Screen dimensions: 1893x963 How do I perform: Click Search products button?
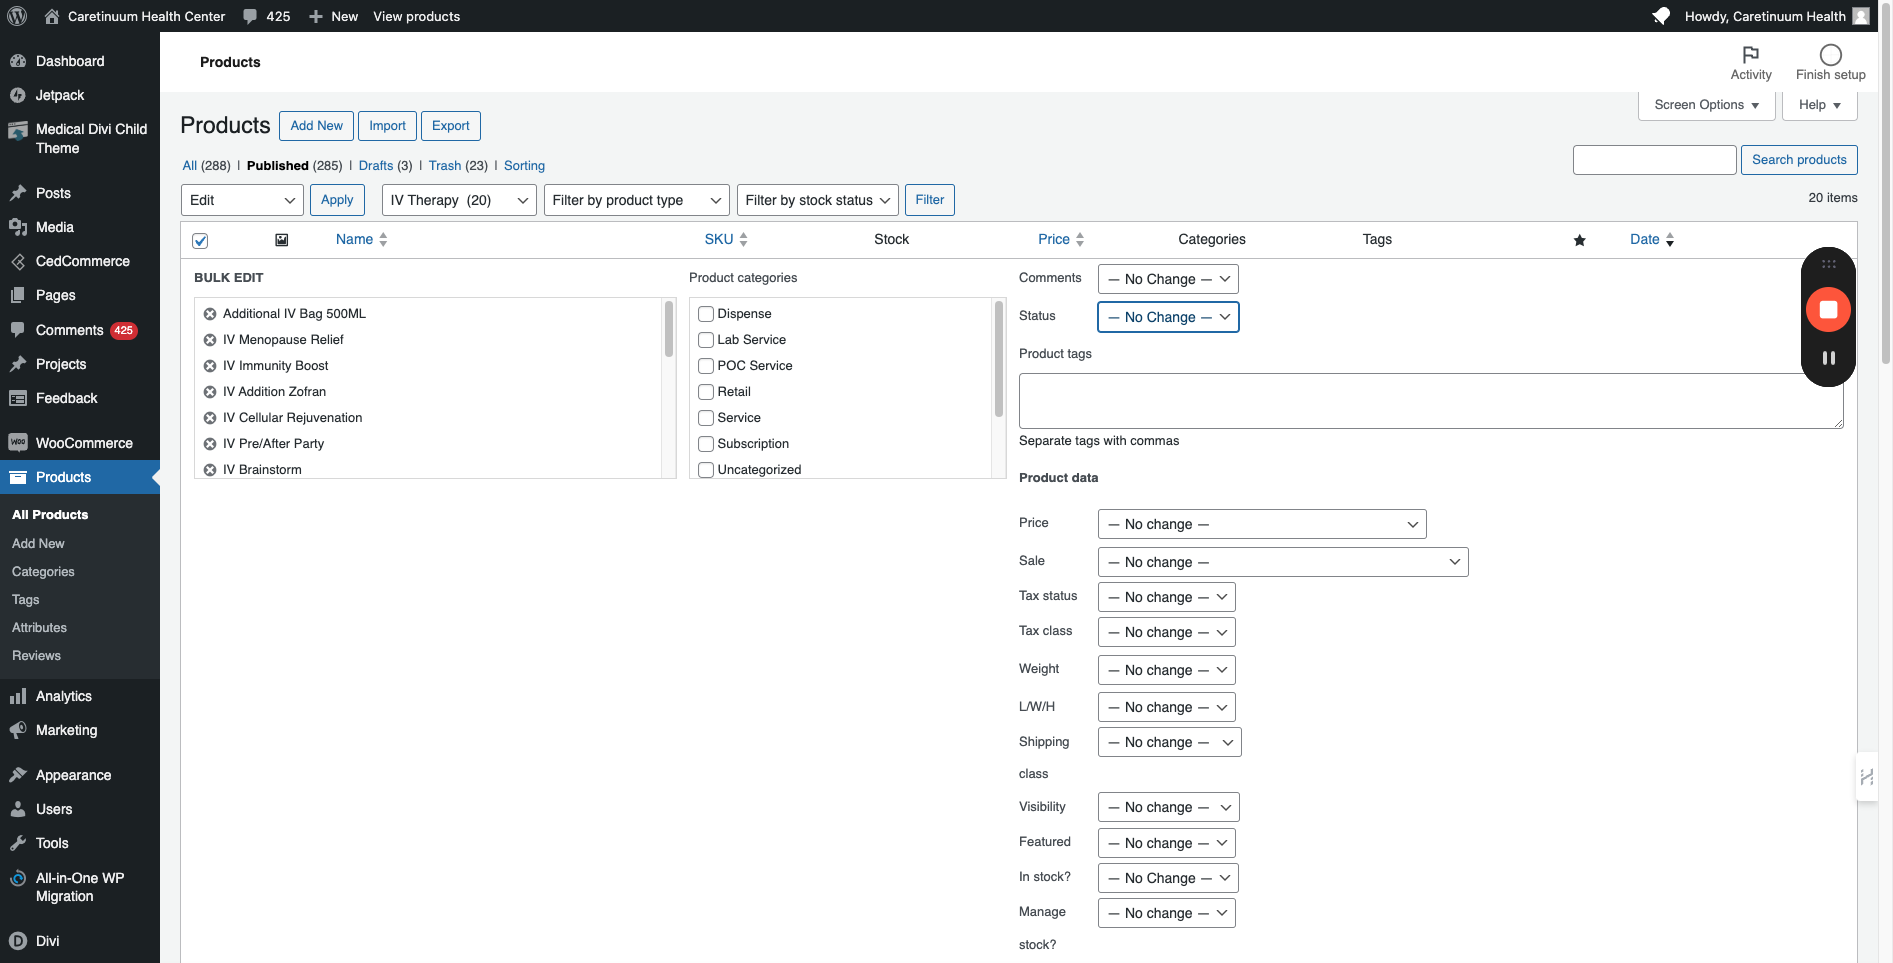click(1799, 160)
